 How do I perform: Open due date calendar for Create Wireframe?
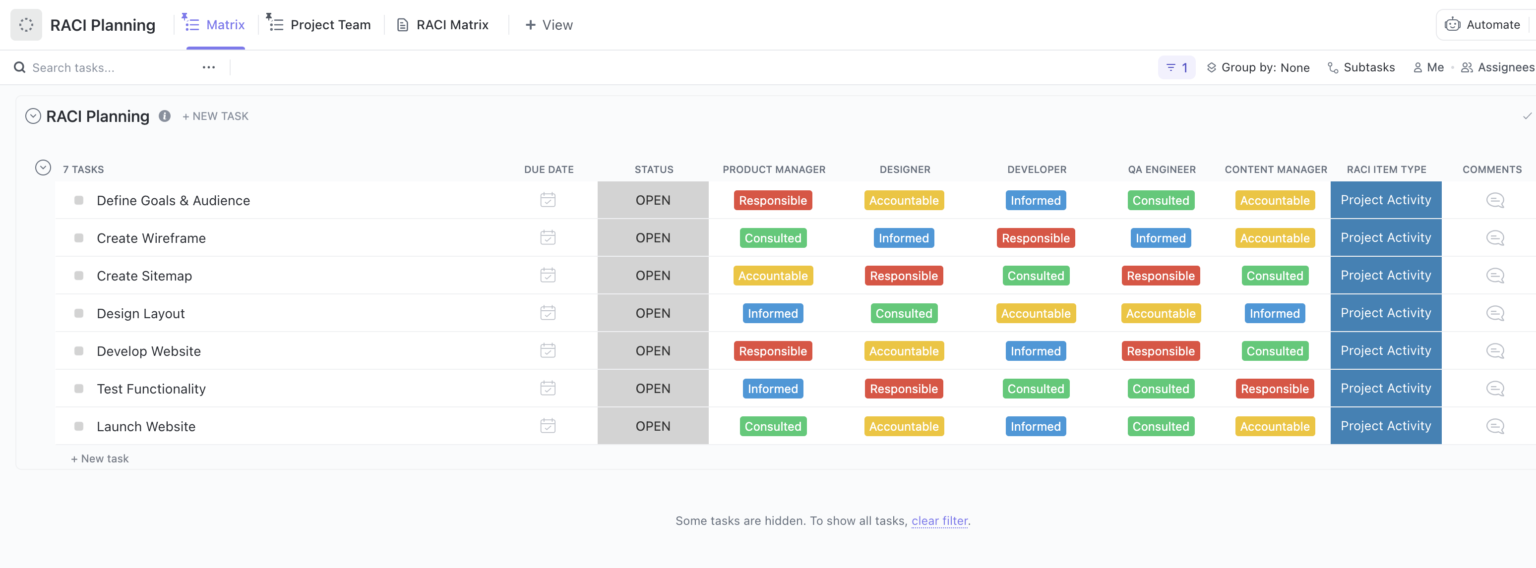pos(548,238)
